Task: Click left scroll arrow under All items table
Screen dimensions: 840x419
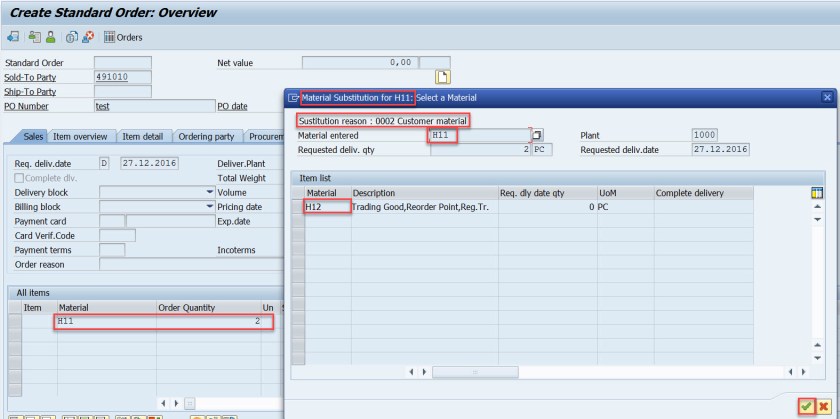Action: pos(163,403)
